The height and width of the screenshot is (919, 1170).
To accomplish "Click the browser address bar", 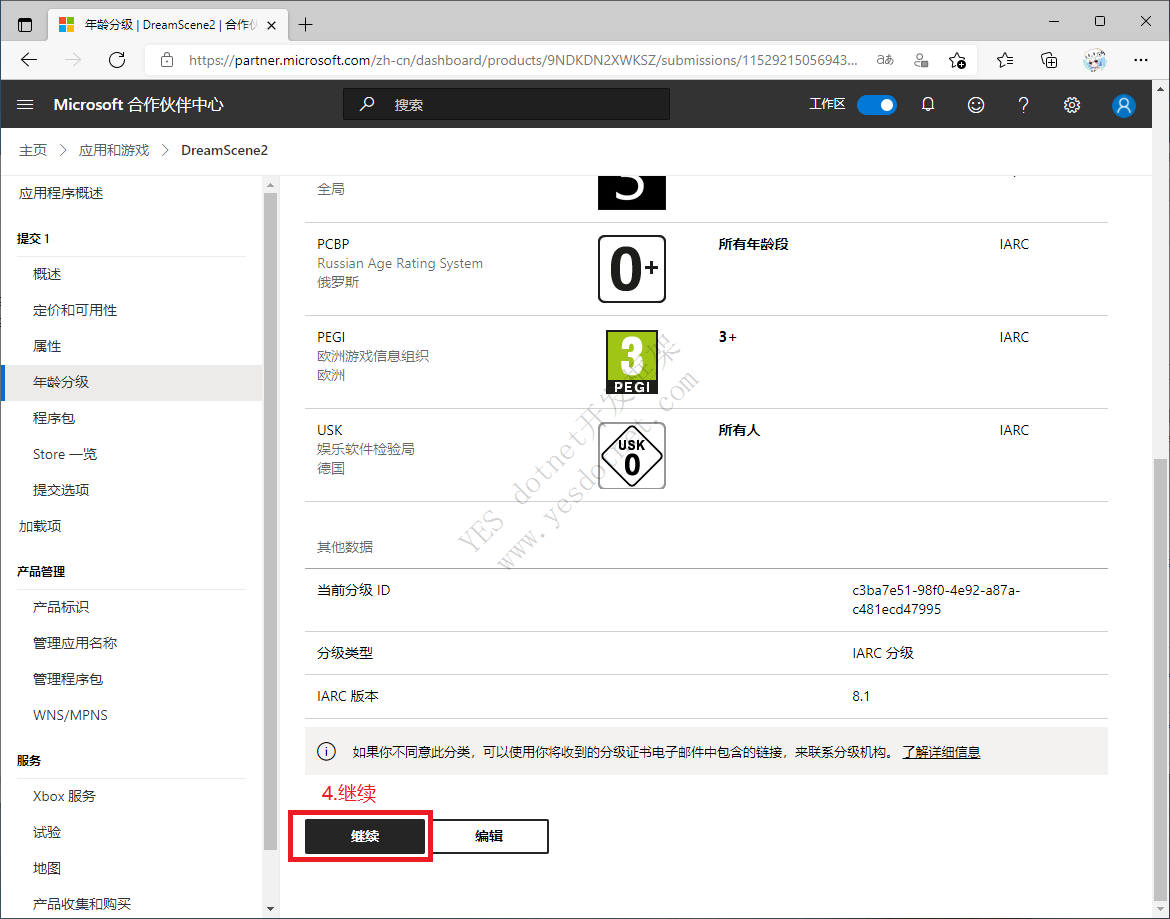I will [522, 60].
